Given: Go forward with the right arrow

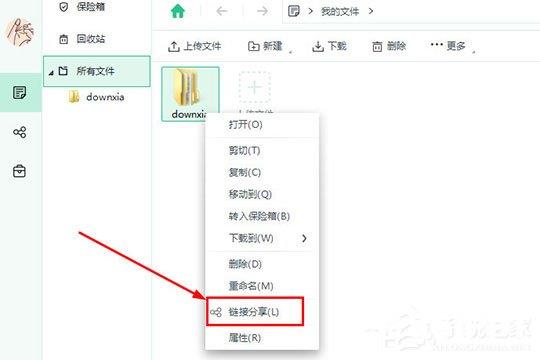Looking at the screenshot, I should (262, 11).
